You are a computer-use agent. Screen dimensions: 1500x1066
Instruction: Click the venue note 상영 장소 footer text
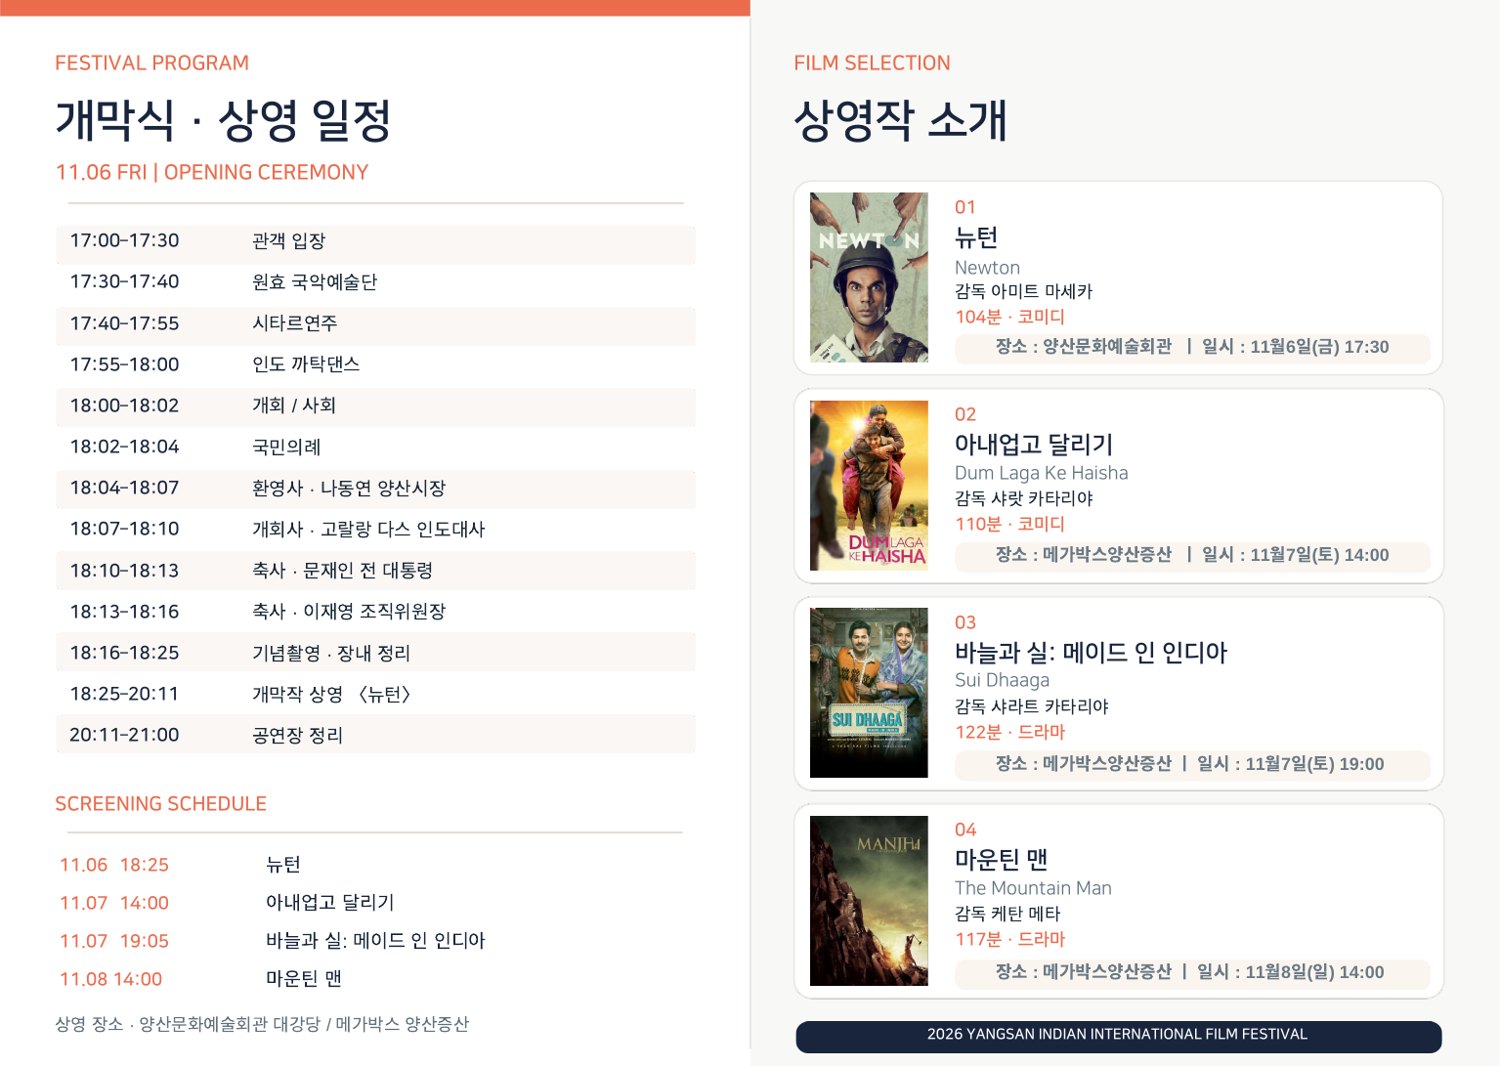[262, 1024]
